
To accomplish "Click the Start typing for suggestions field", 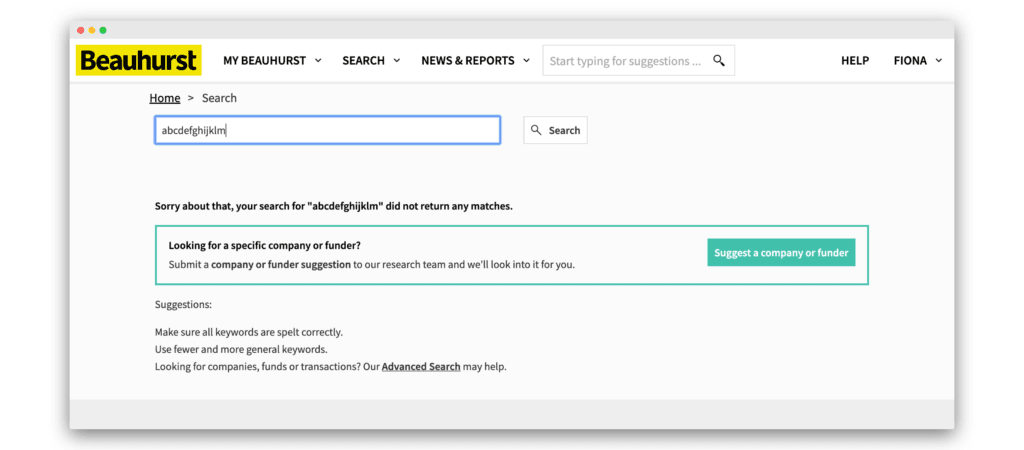I will click(x=638, y=60).
